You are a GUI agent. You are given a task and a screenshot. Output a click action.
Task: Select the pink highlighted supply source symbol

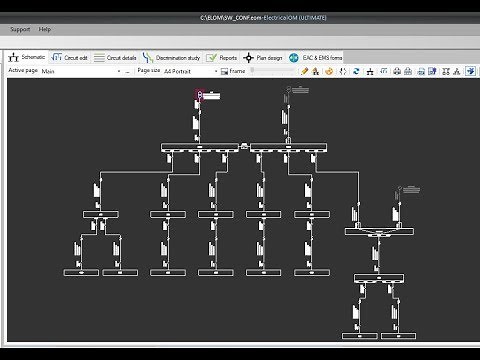click(x=200, y=95)
